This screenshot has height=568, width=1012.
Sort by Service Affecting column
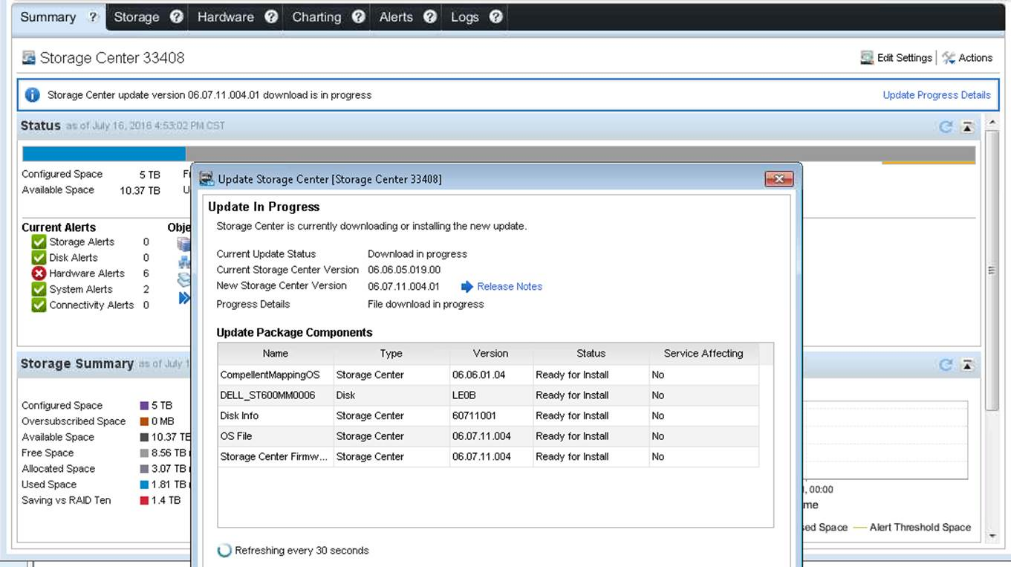point(703,354)
